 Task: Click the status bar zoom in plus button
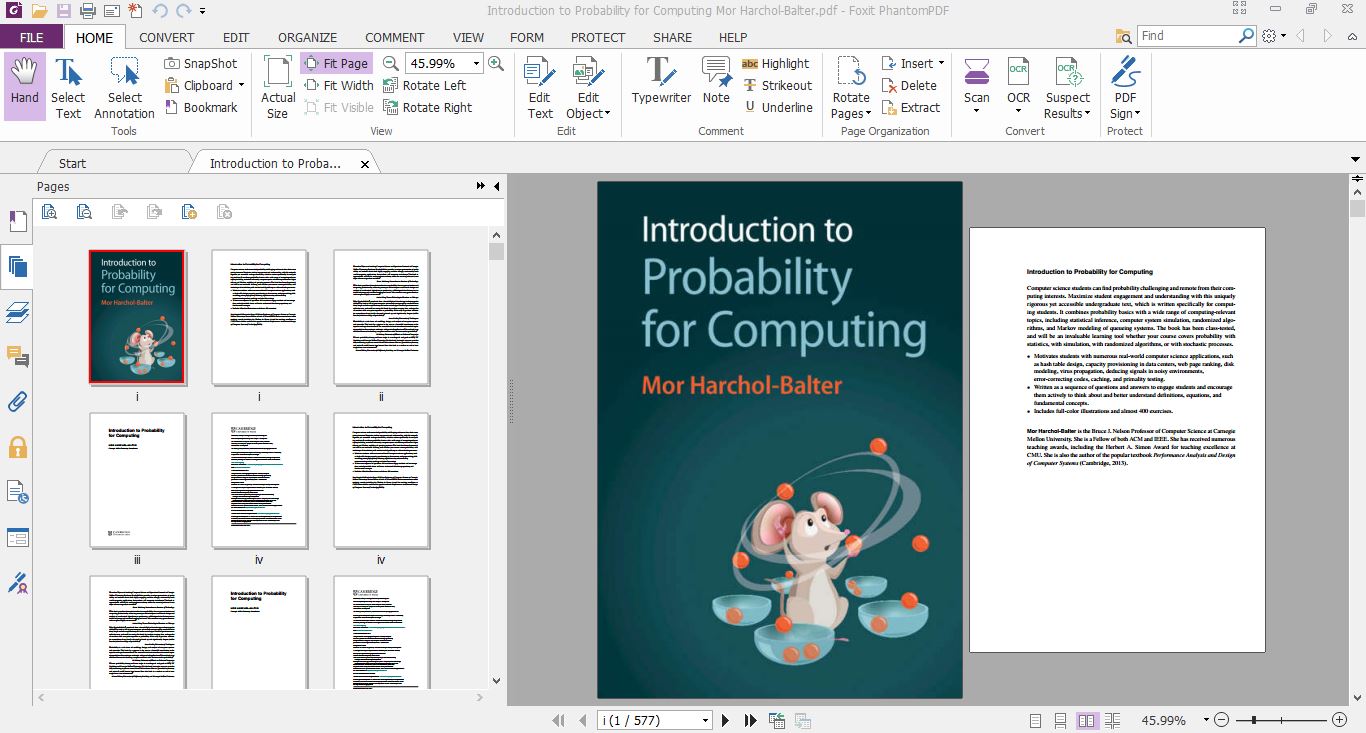click(1340, 720)
